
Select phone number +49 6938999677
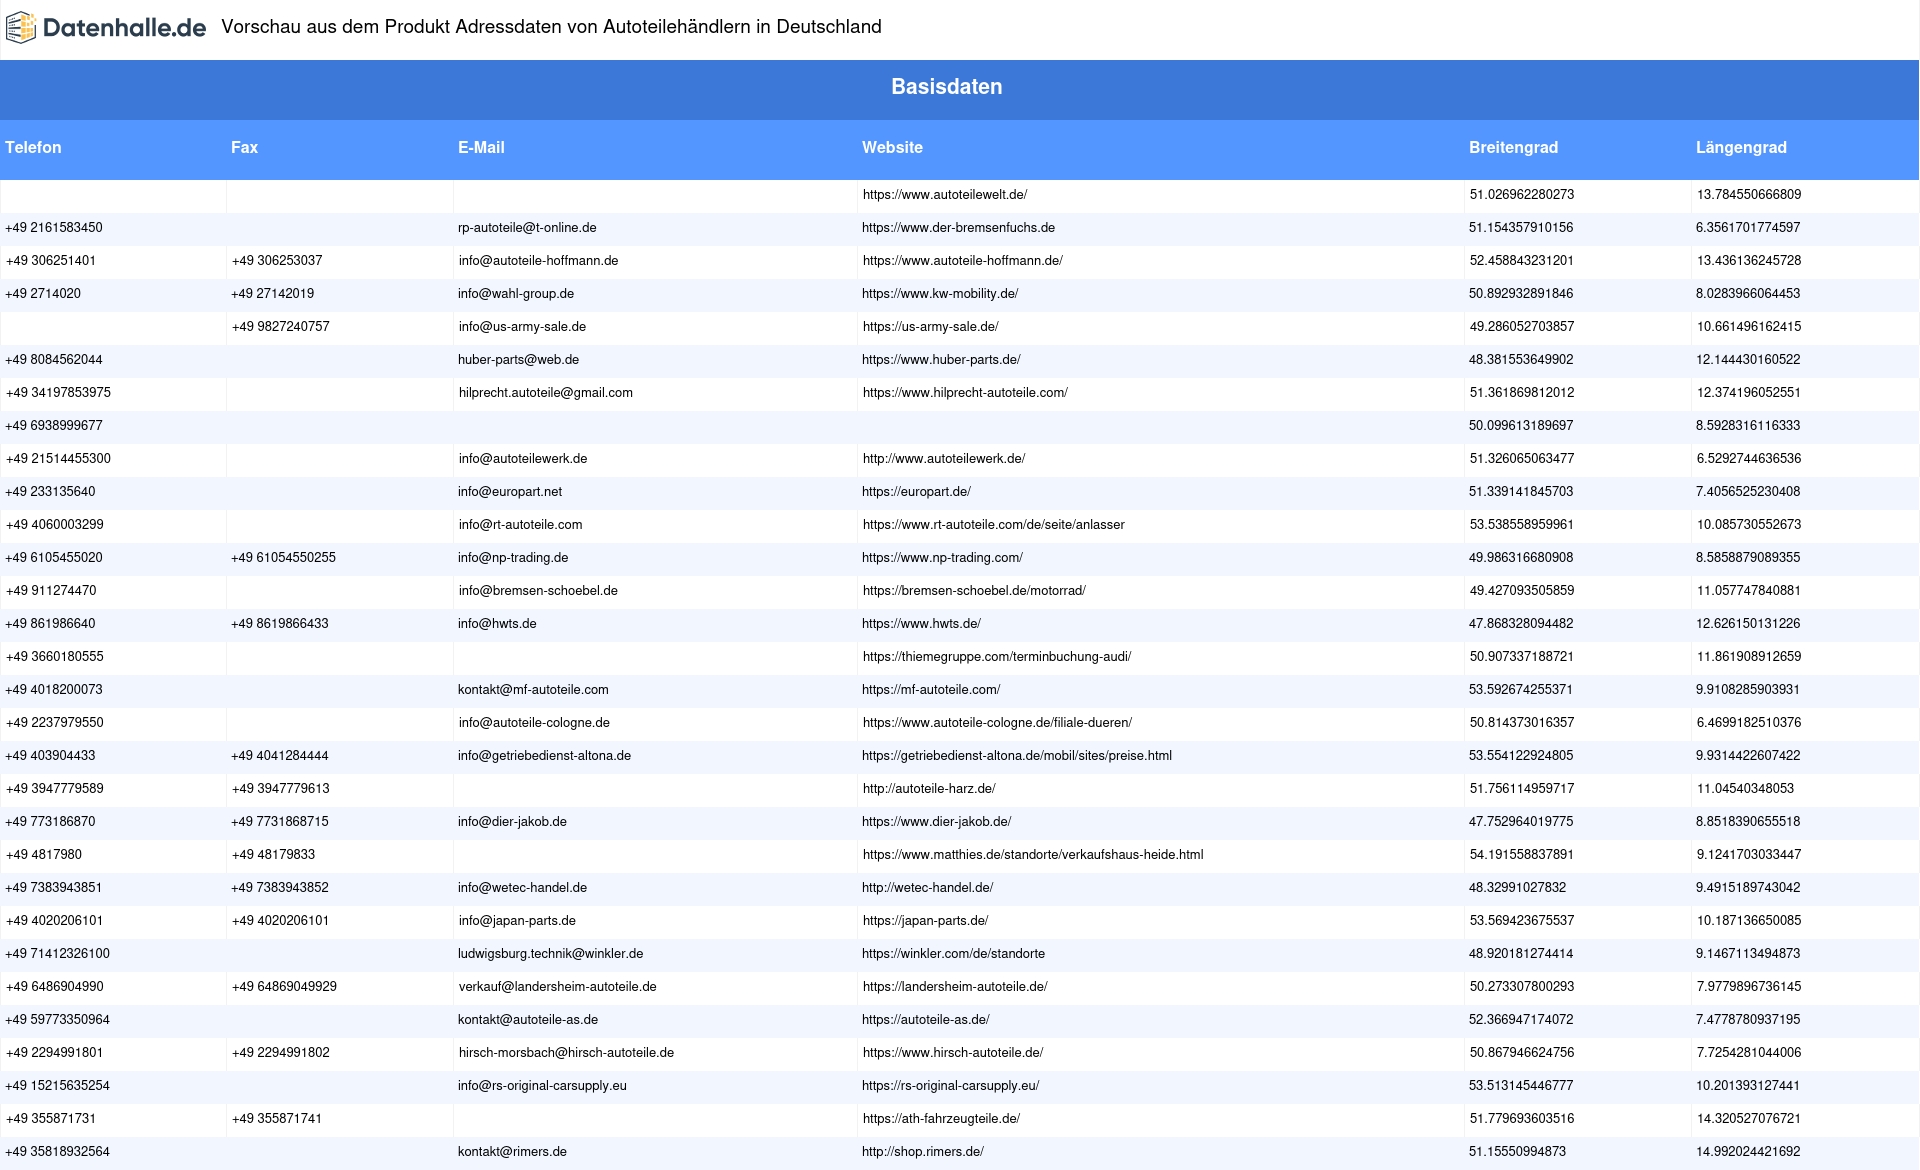point(54,426)
